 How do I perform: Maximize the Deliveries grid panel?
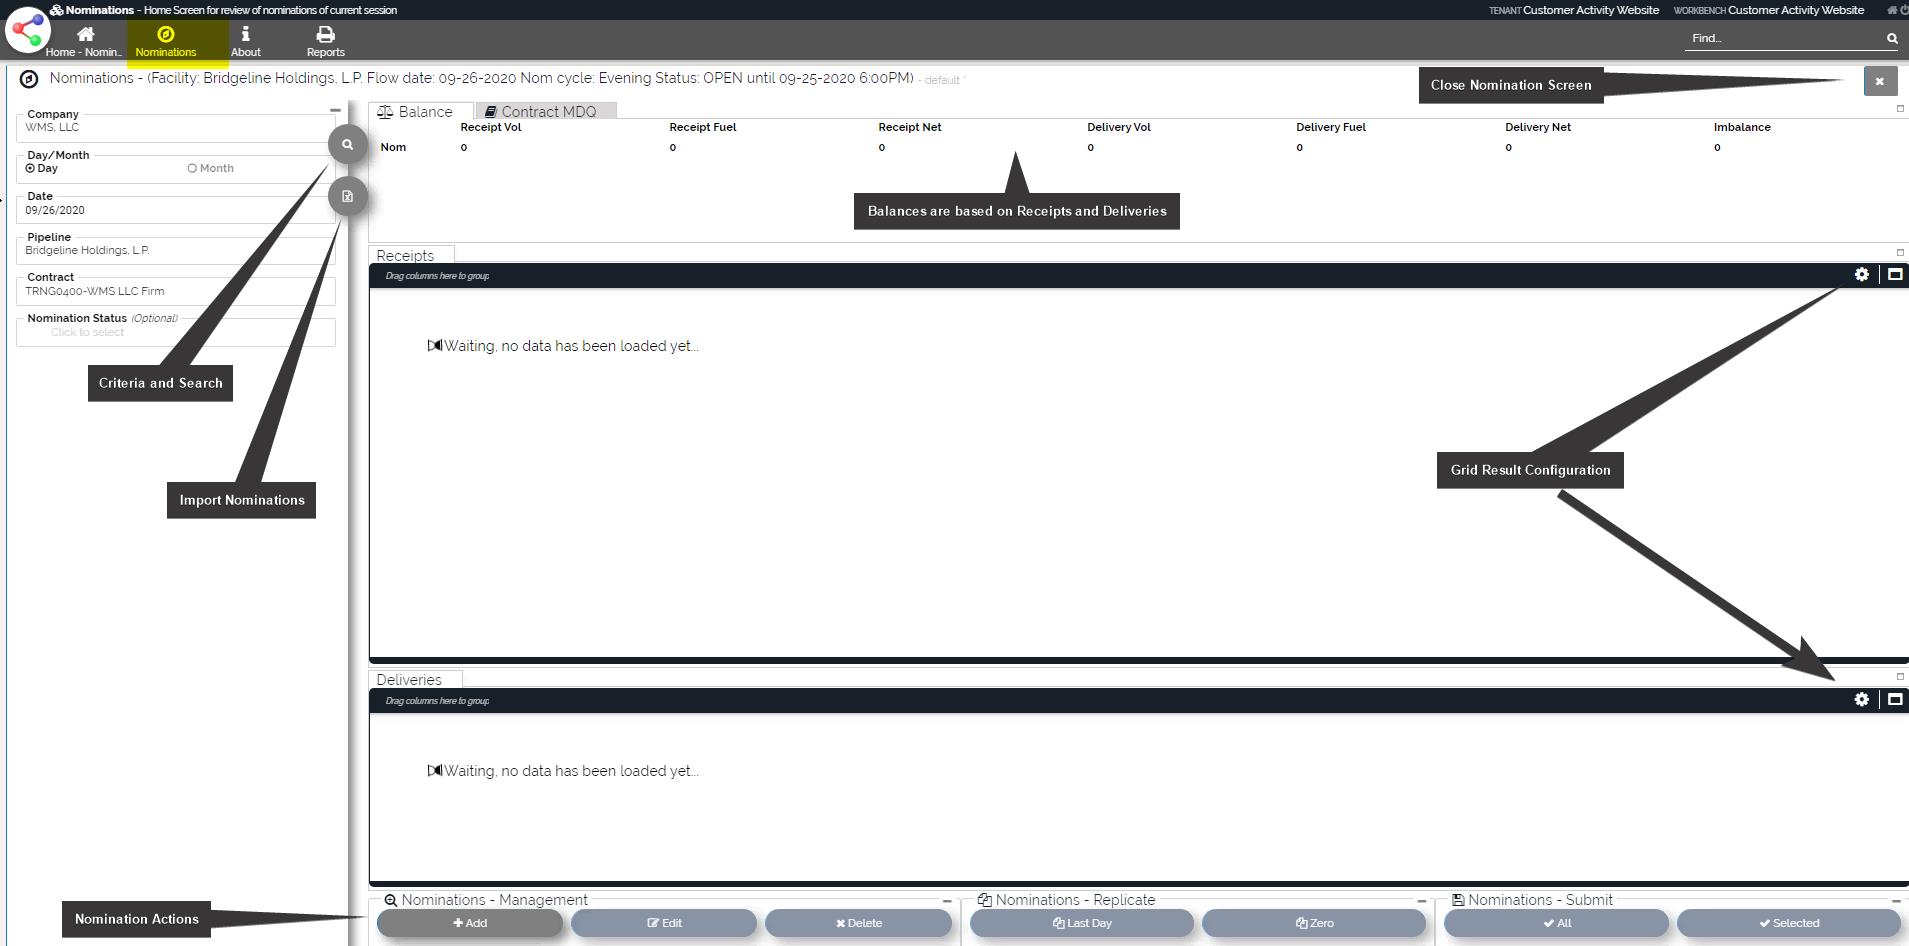pos(1894,699)
